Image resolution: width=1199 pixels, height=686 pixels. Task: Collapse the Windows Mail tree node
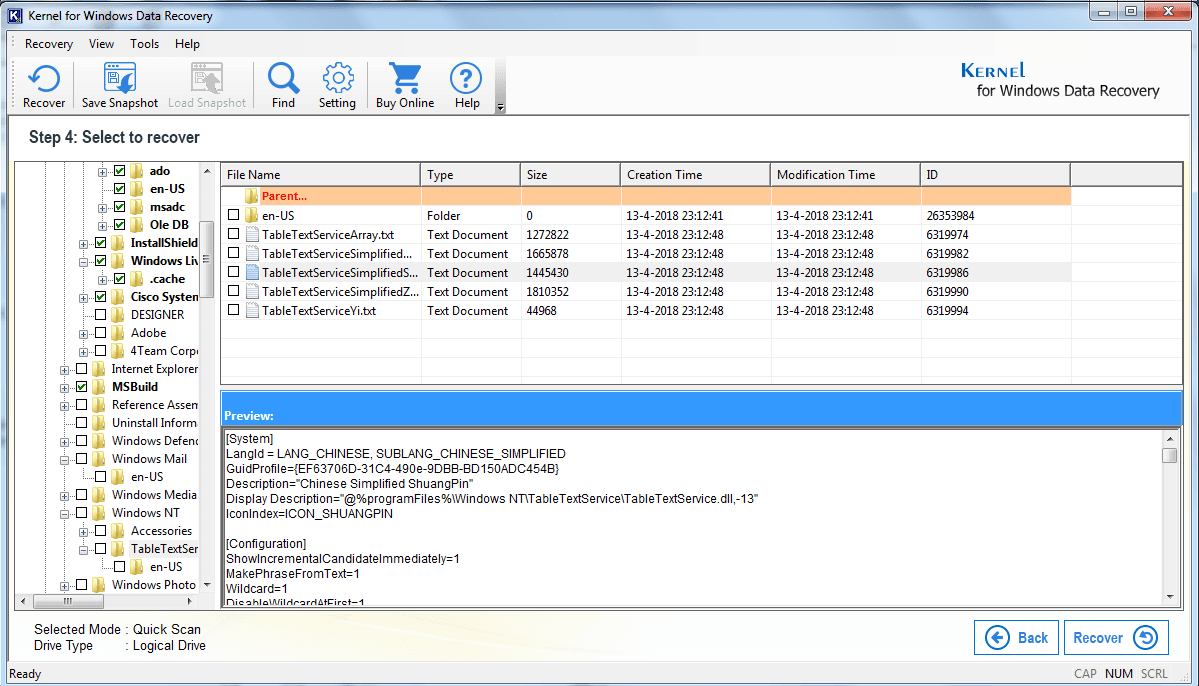point(65,460)
